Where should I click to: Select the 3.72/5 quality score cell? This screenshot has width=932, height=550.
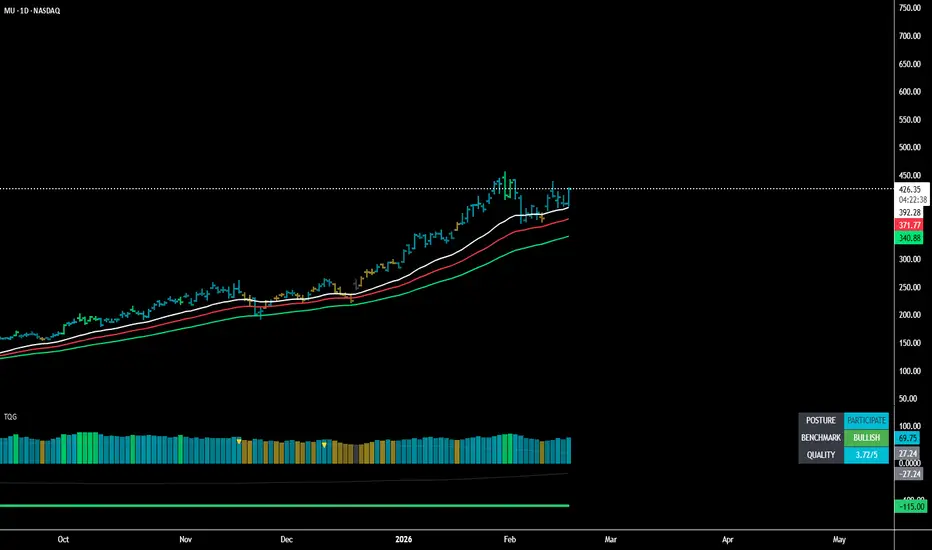(866, 455)
